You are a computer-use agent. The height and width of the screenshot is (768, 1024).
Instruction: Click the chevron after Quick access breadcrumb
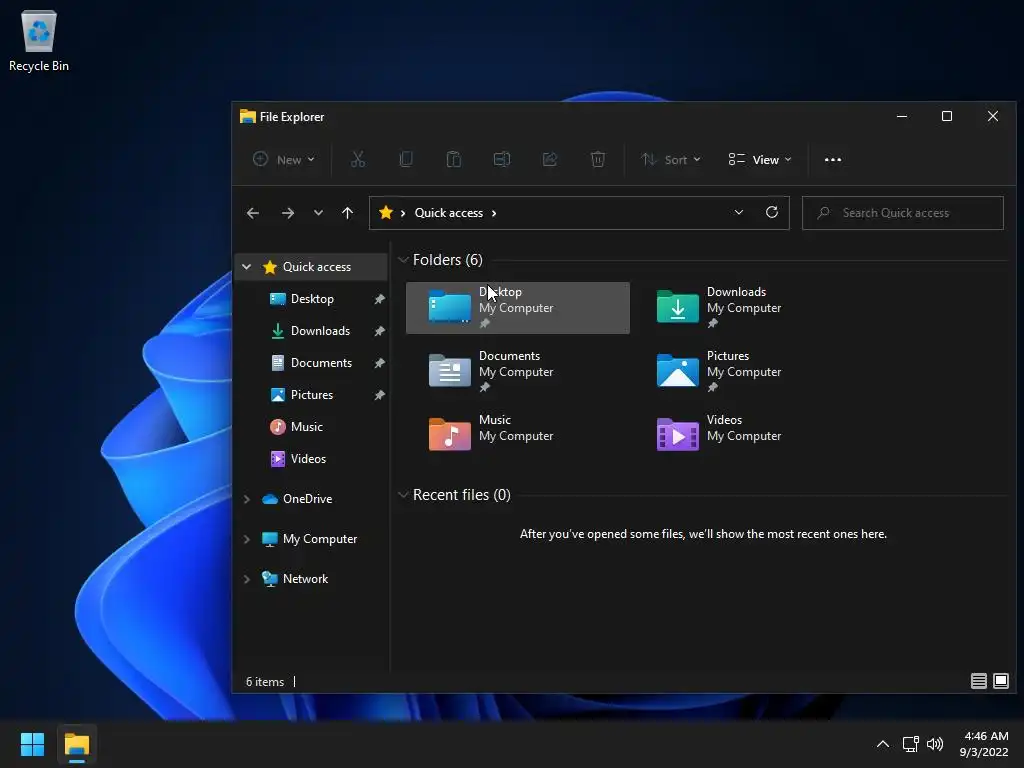click(494, 213)
